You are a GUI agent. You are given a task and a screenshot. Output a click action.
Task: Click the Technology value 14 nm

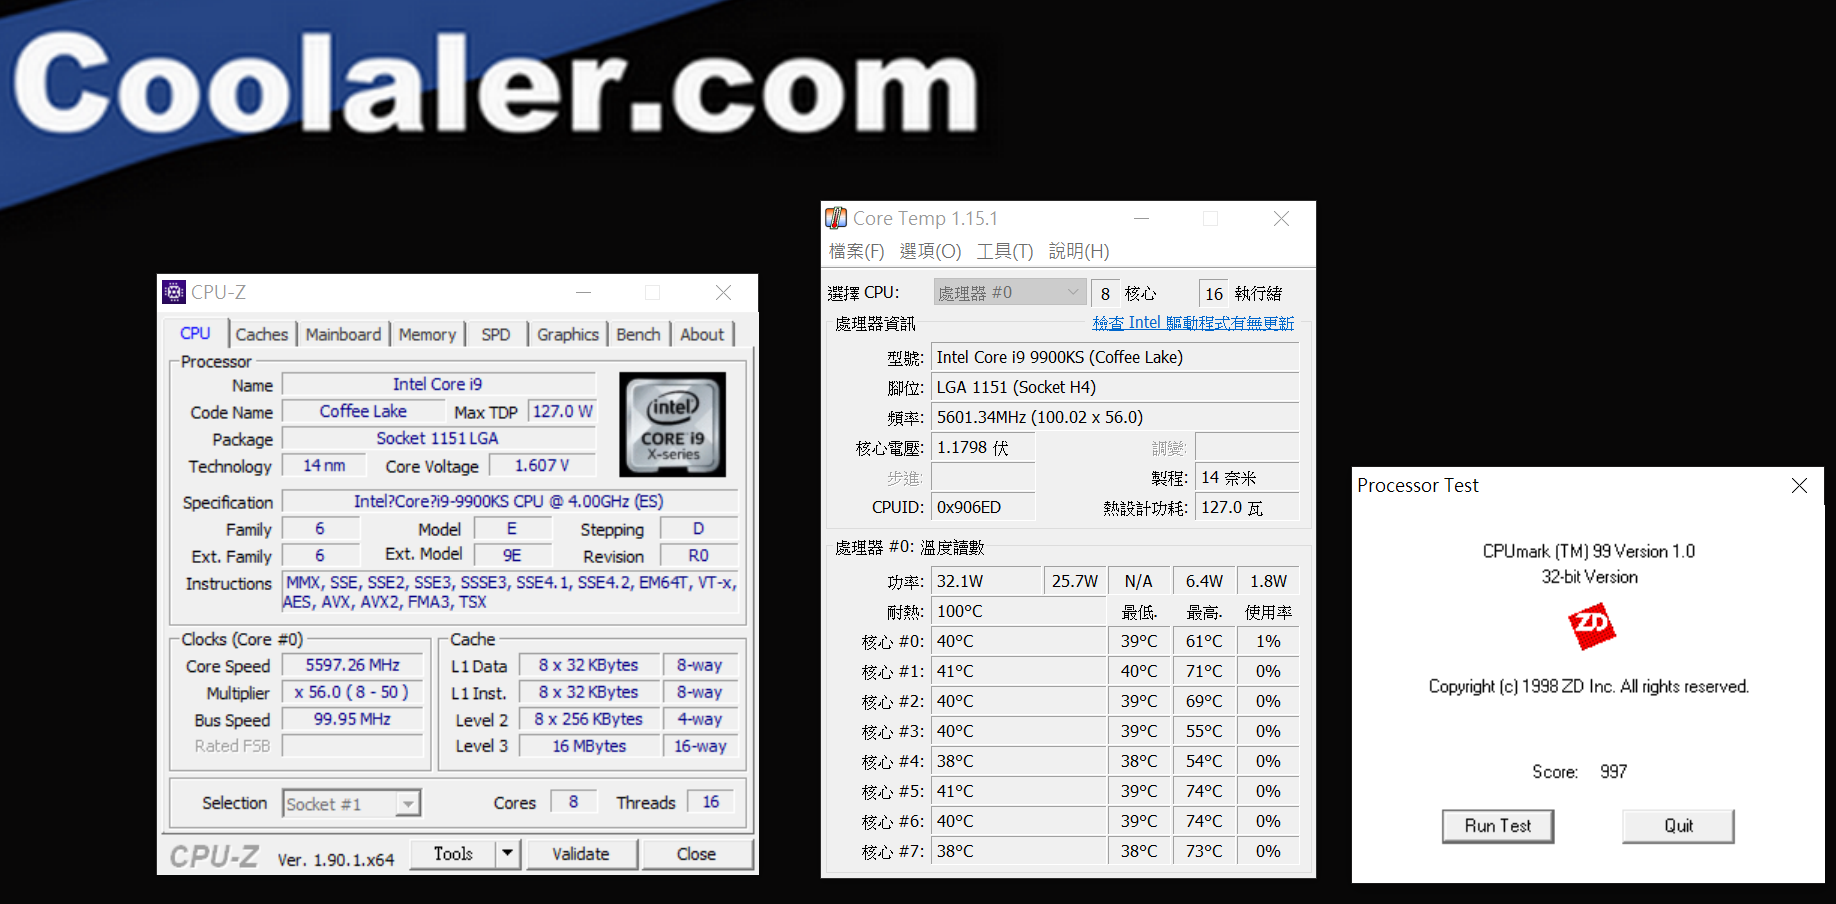pyautogui.click(x=324, y=466)
